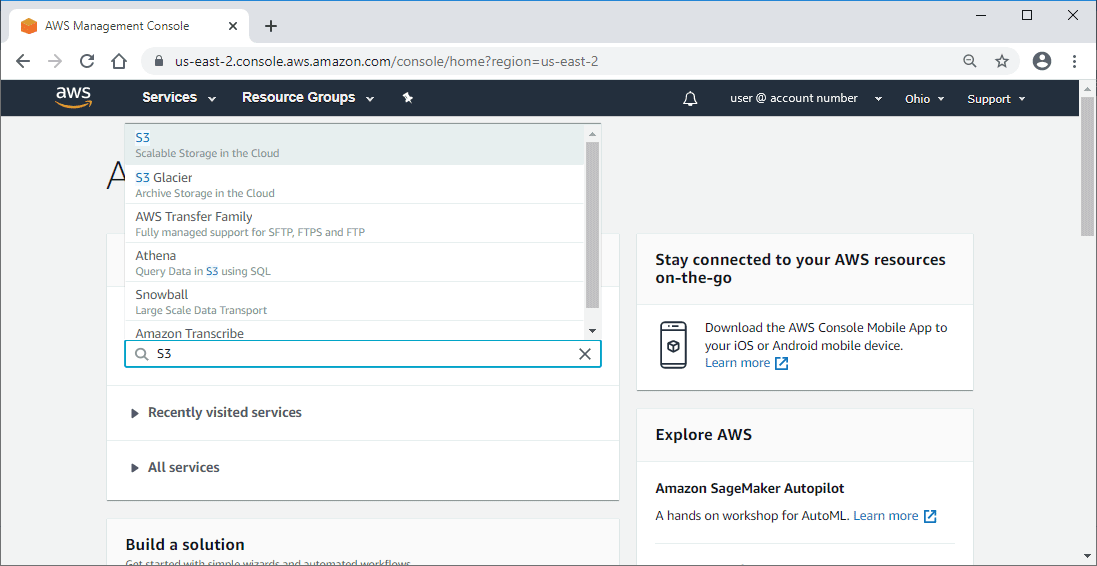Click the browser back arrow

[x=23, y=62]
